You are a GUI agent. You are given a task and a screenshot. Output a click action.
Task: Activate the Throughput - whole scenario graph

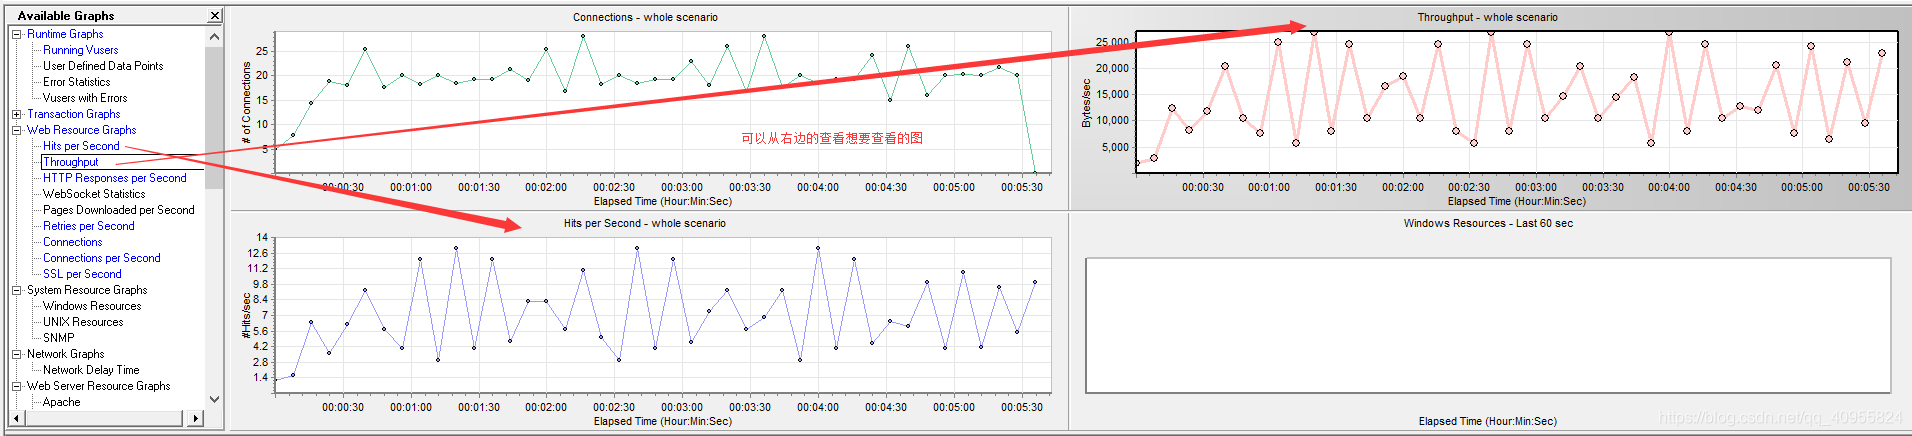tap(1490, 108)
